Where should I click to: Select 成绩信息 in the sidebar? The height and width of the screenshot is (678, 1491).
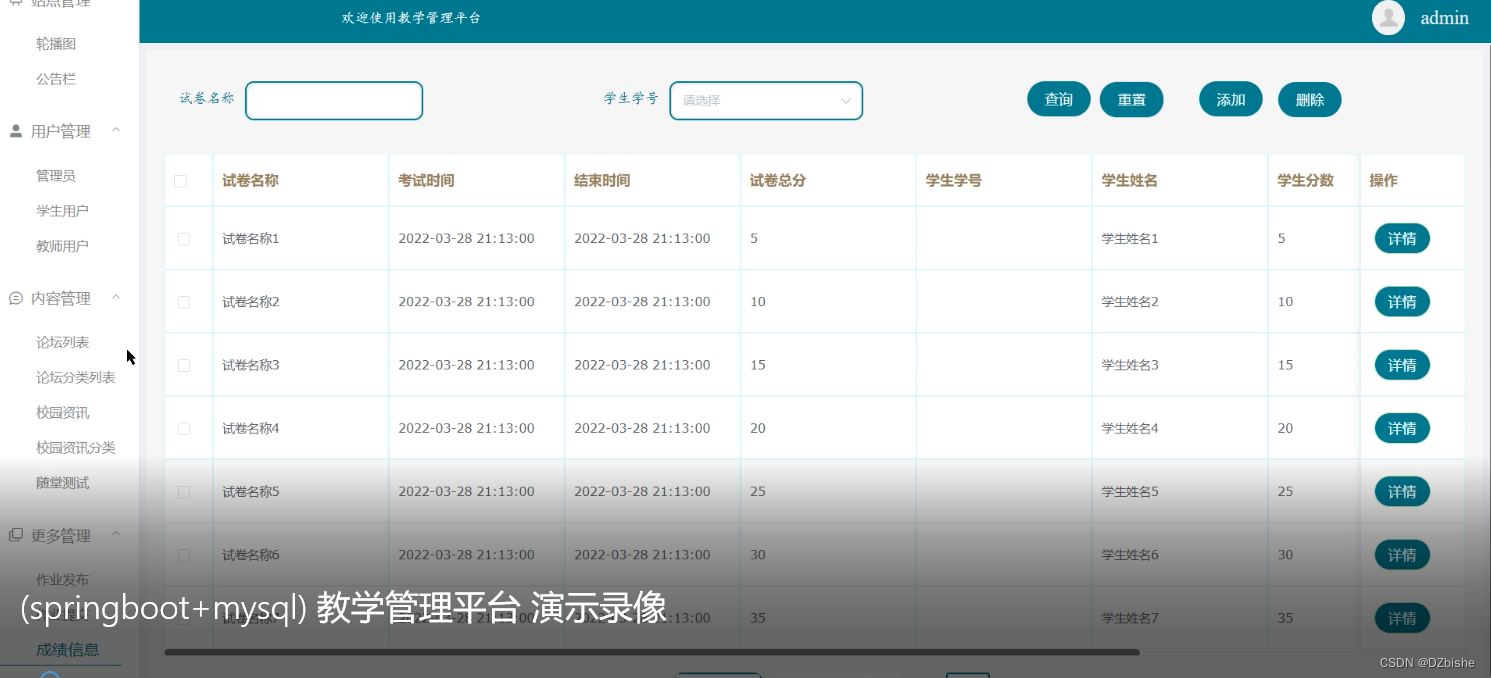click(68, 650)
